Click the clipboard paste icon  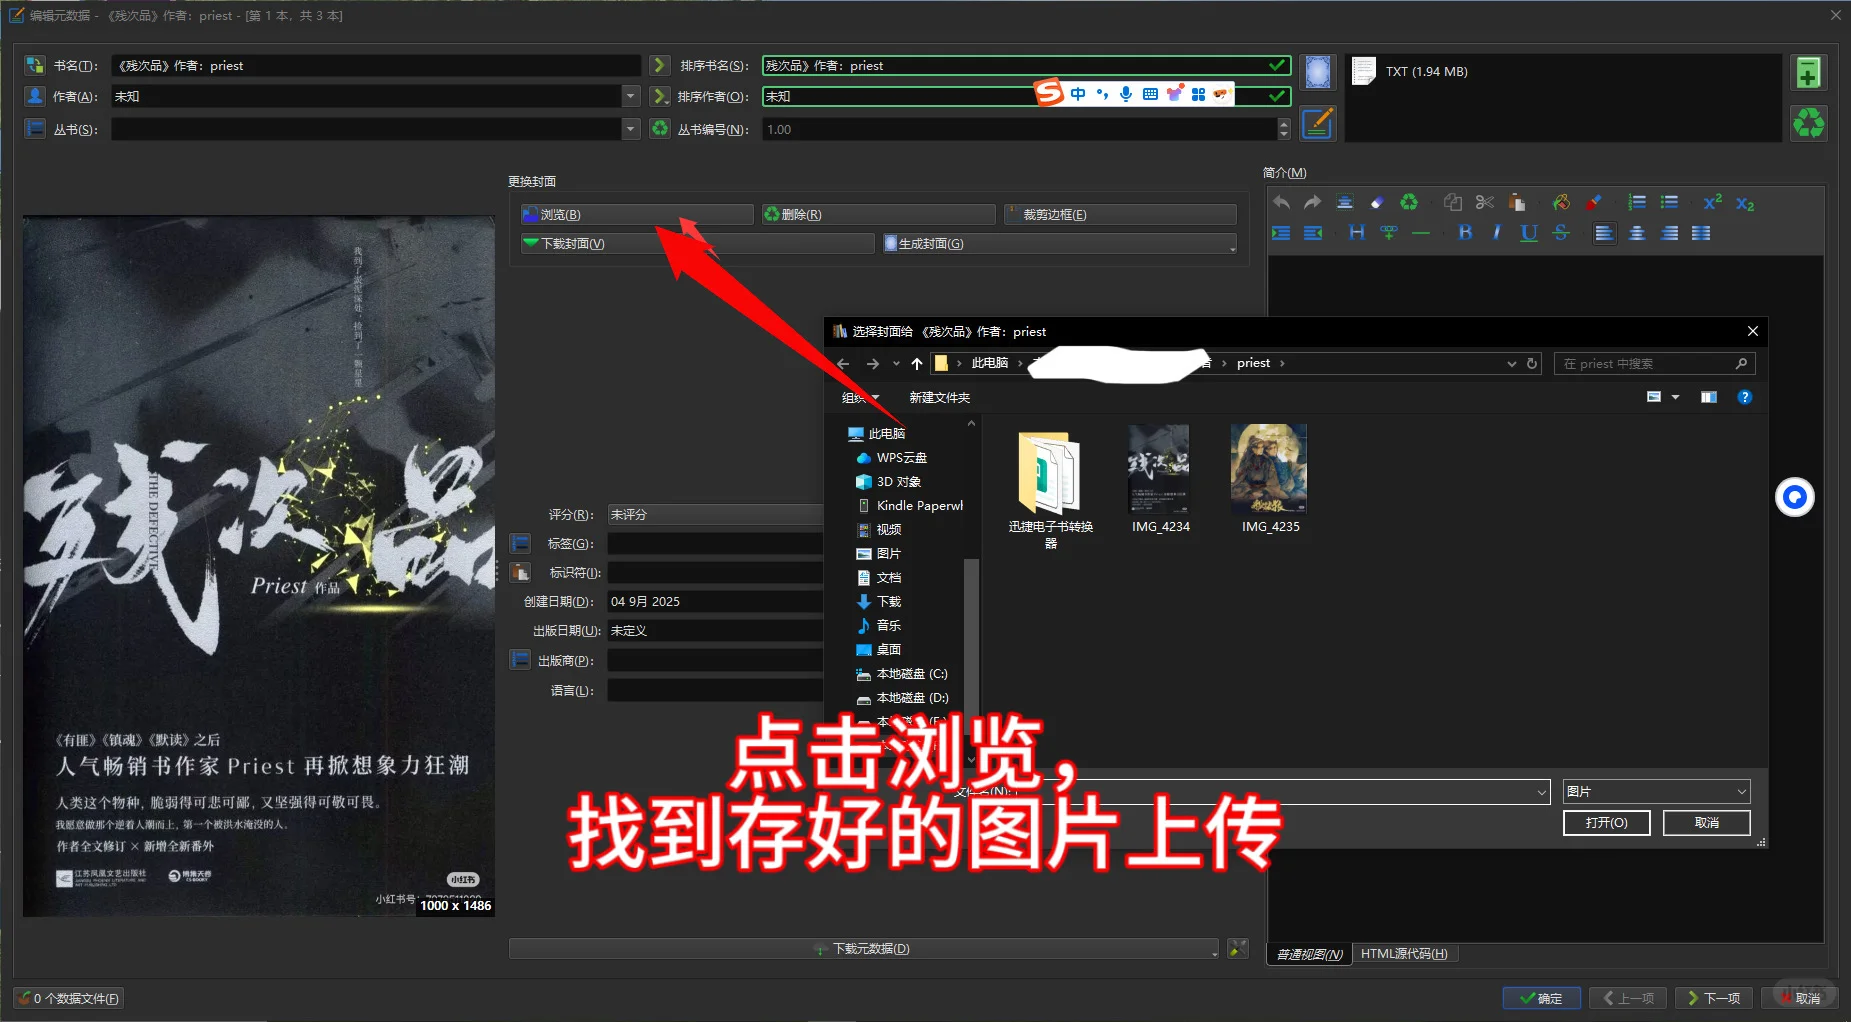point(1517,202)
